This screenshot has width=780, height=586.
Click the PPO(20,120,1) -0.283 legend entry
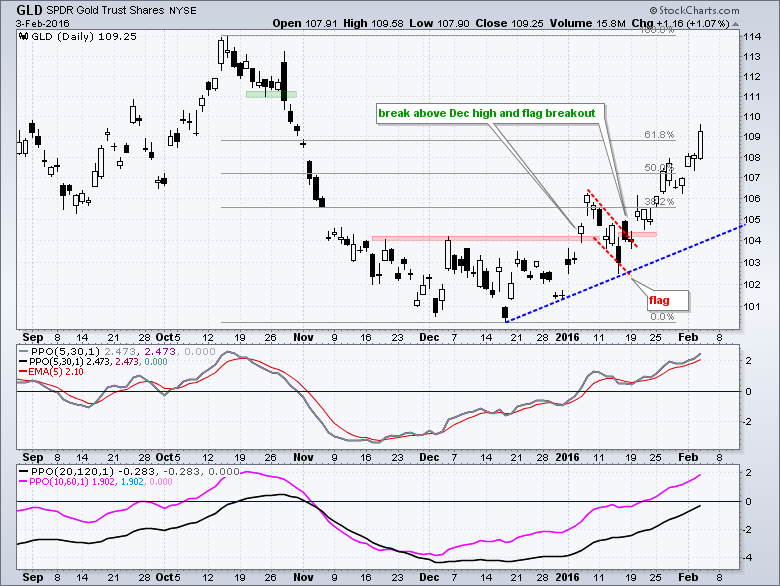tap(129, 472)
